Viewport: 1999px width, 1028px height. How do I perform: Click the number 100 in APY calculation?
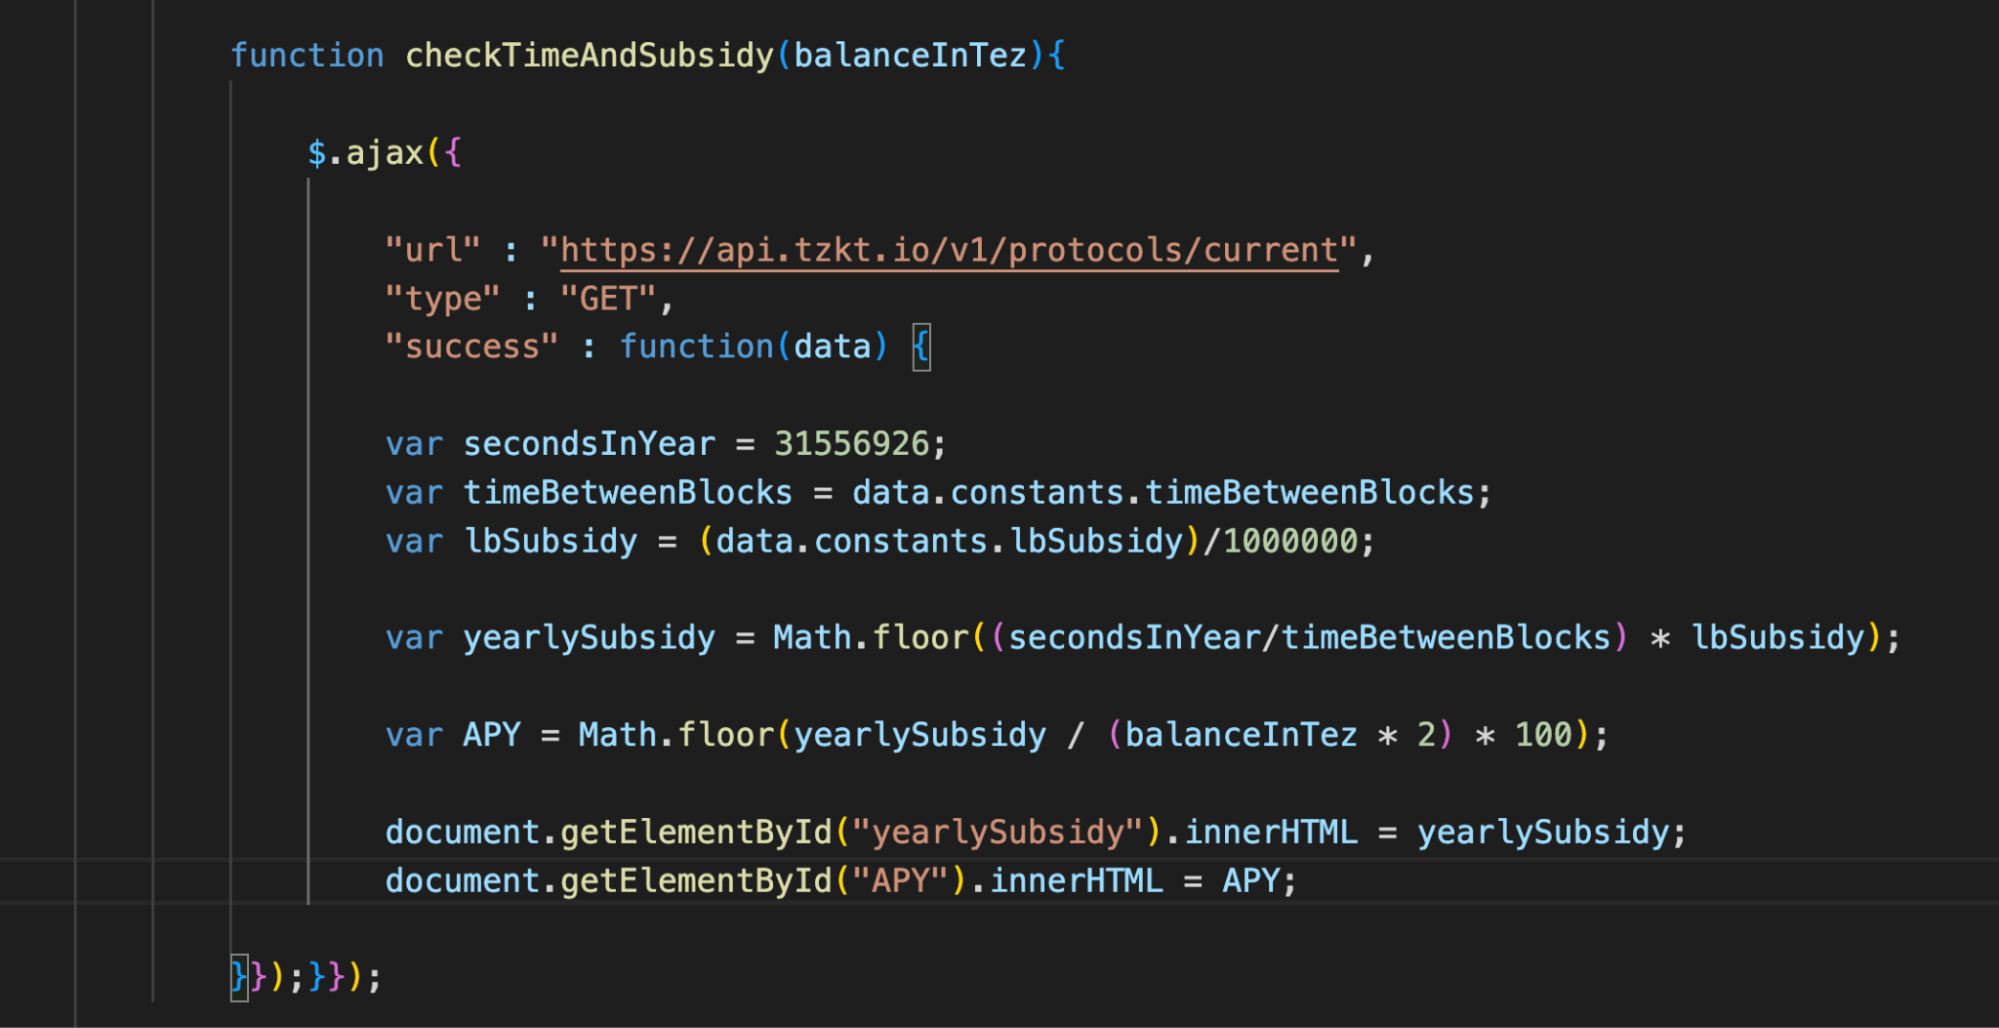point(1543,735)
